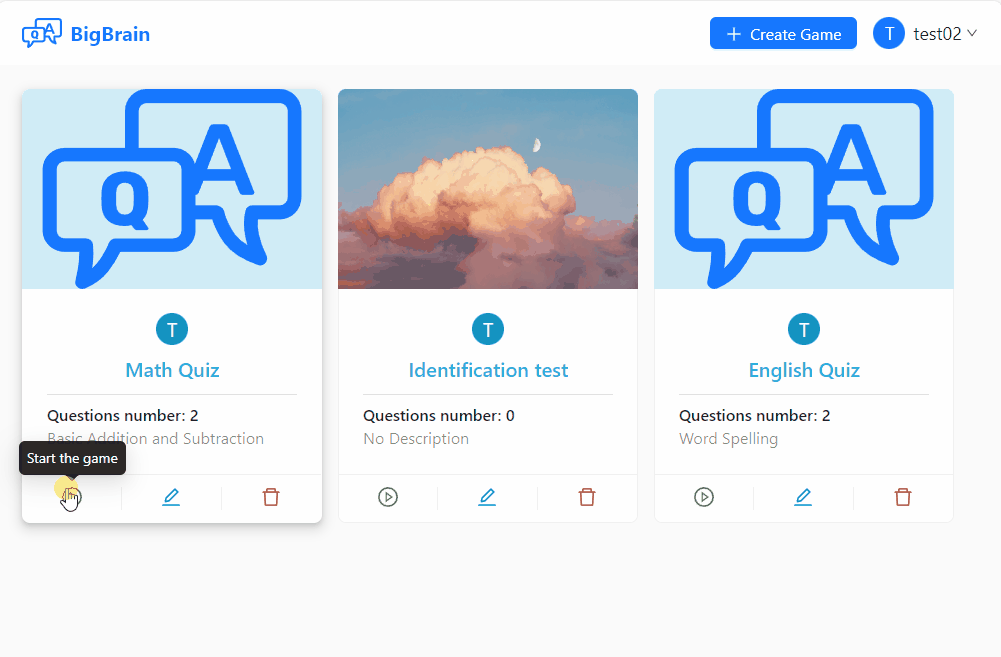Click the English Quiz cover thumbnail
Viewport: 1001px width, 657px height.
(804, 189)
